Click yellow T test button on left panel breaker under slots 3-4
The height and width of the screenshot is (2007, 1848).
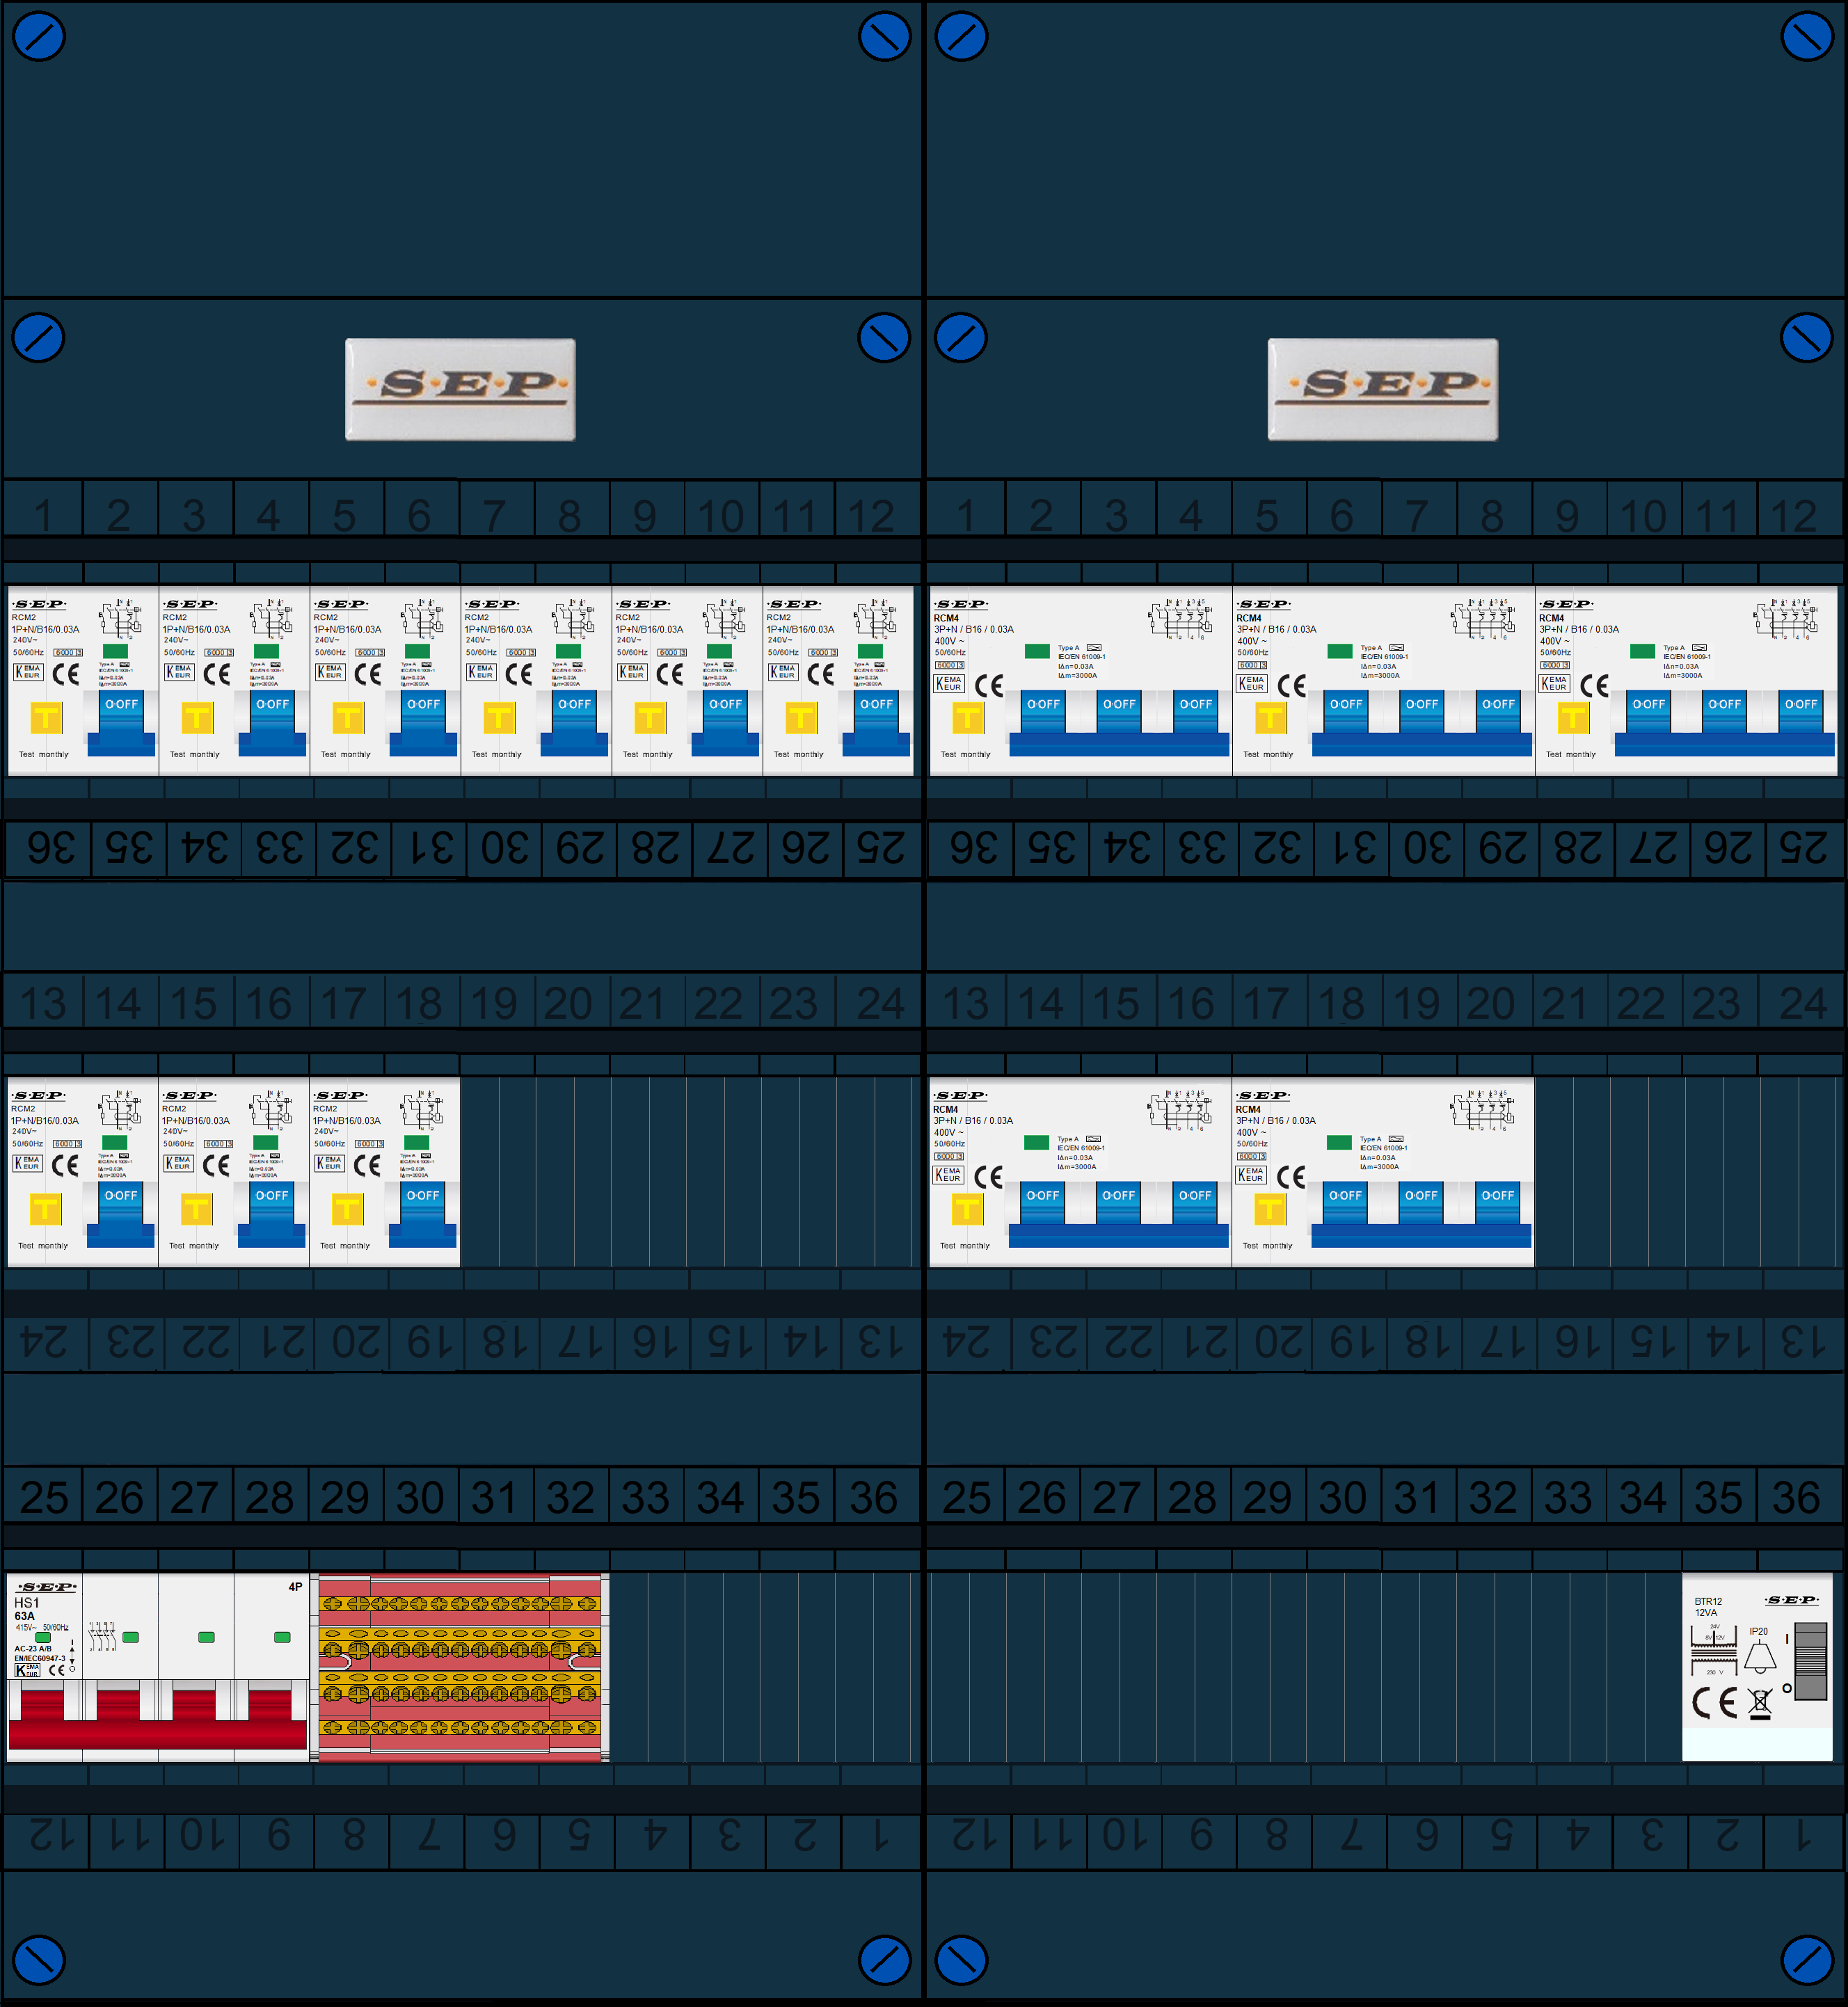(197, 718)
